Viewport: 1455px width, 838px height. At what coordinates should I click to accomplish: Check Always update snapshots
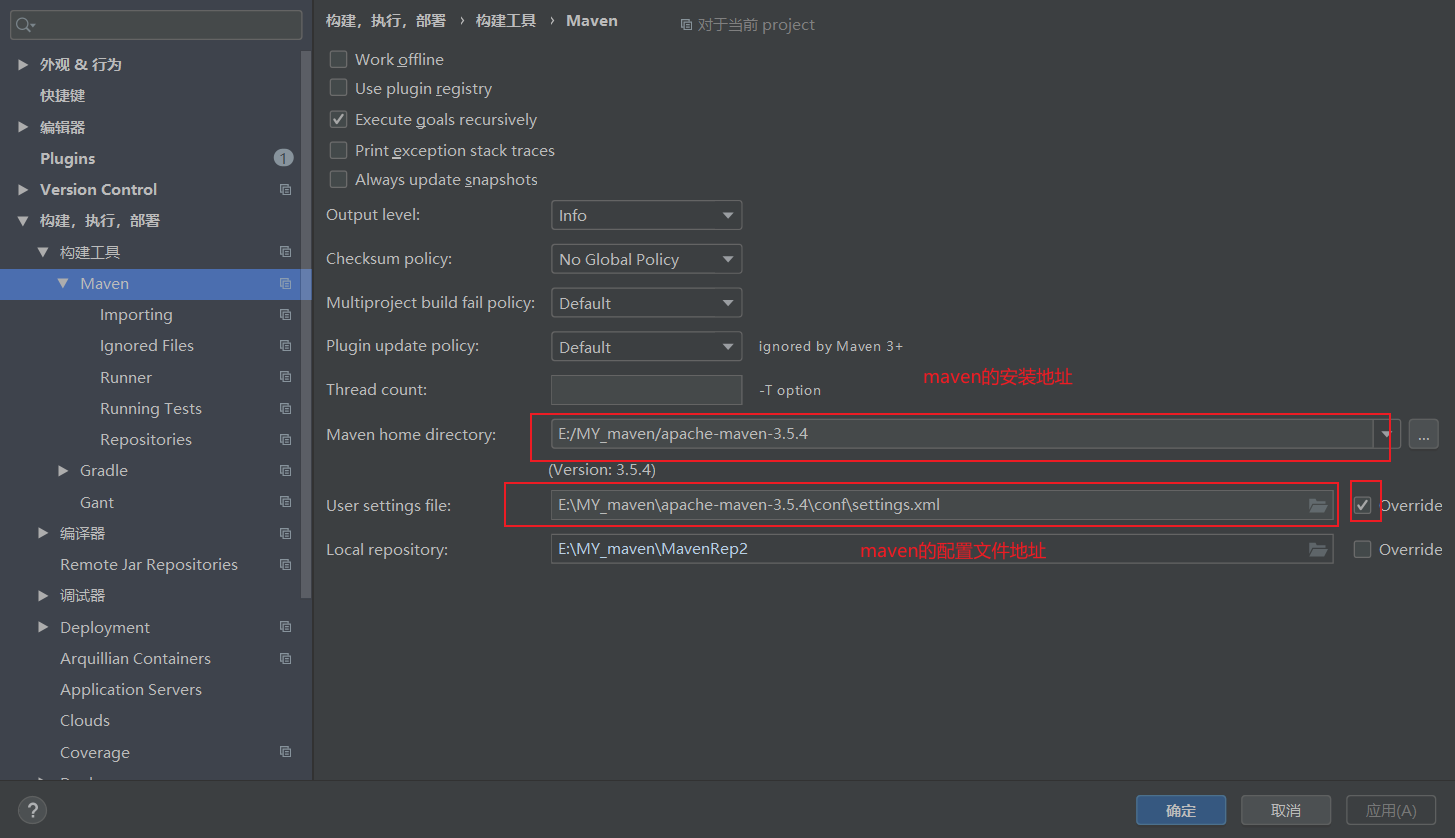pos(338,180)
